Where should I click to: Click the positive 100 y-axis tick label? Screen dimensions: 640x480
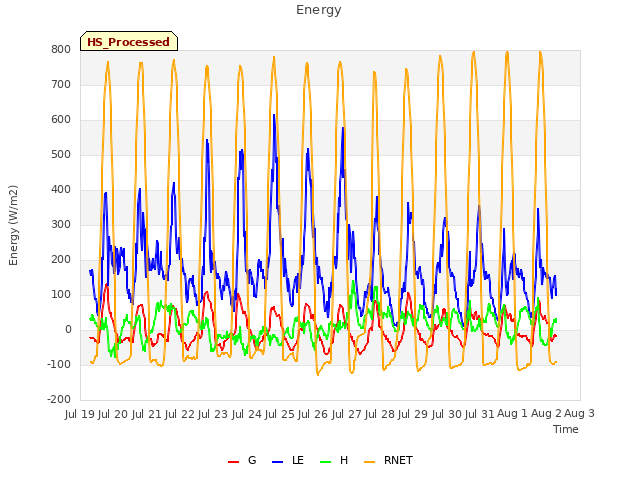[61, 294]
